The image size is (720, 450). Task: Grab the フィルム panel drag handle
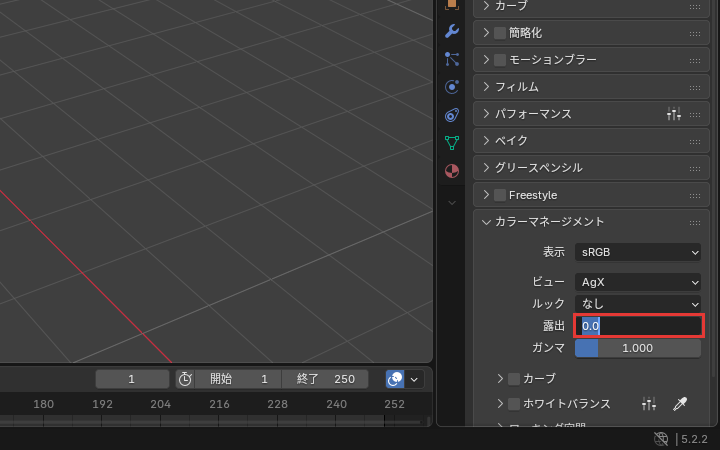[x=695, y=87]
